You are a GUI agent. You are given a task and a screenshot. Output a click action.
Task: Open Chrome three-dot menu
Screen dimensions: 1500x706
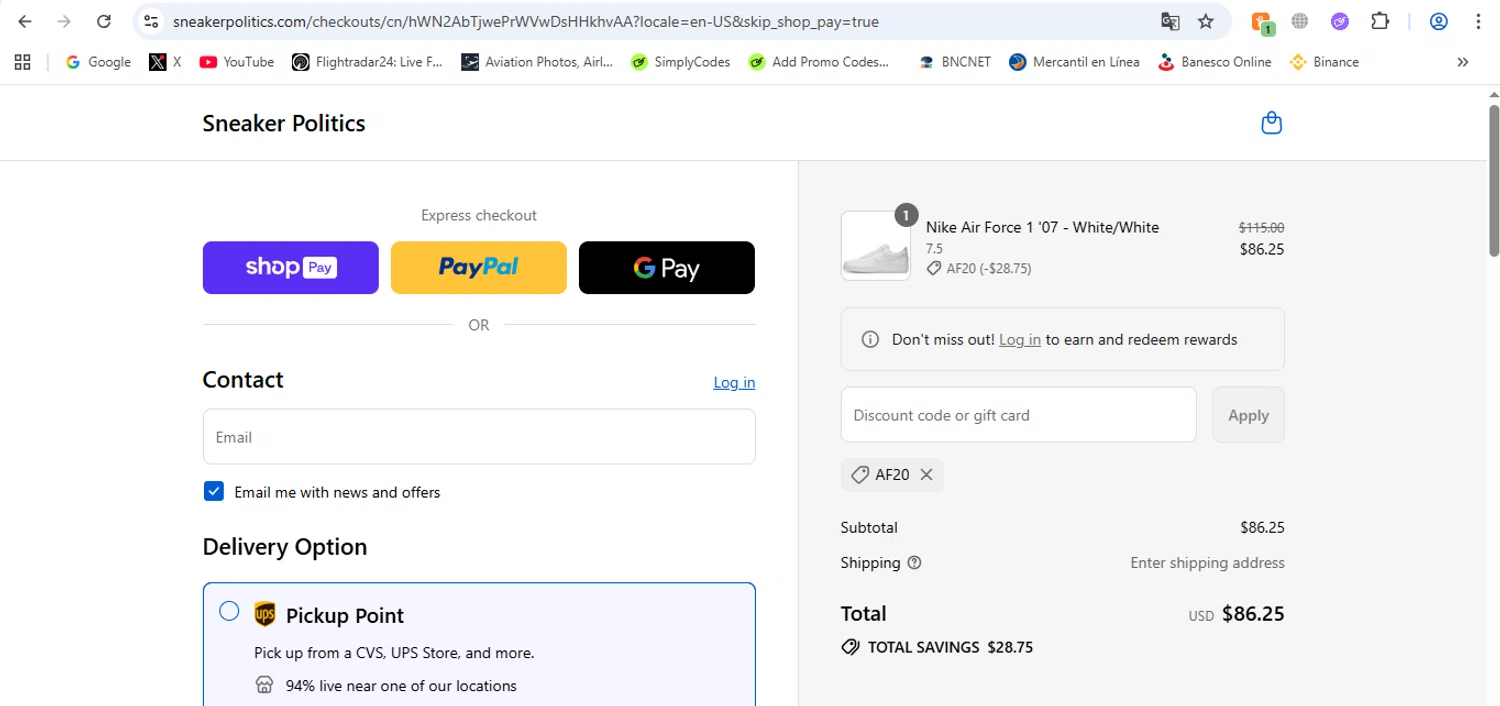click(1478, 21)
